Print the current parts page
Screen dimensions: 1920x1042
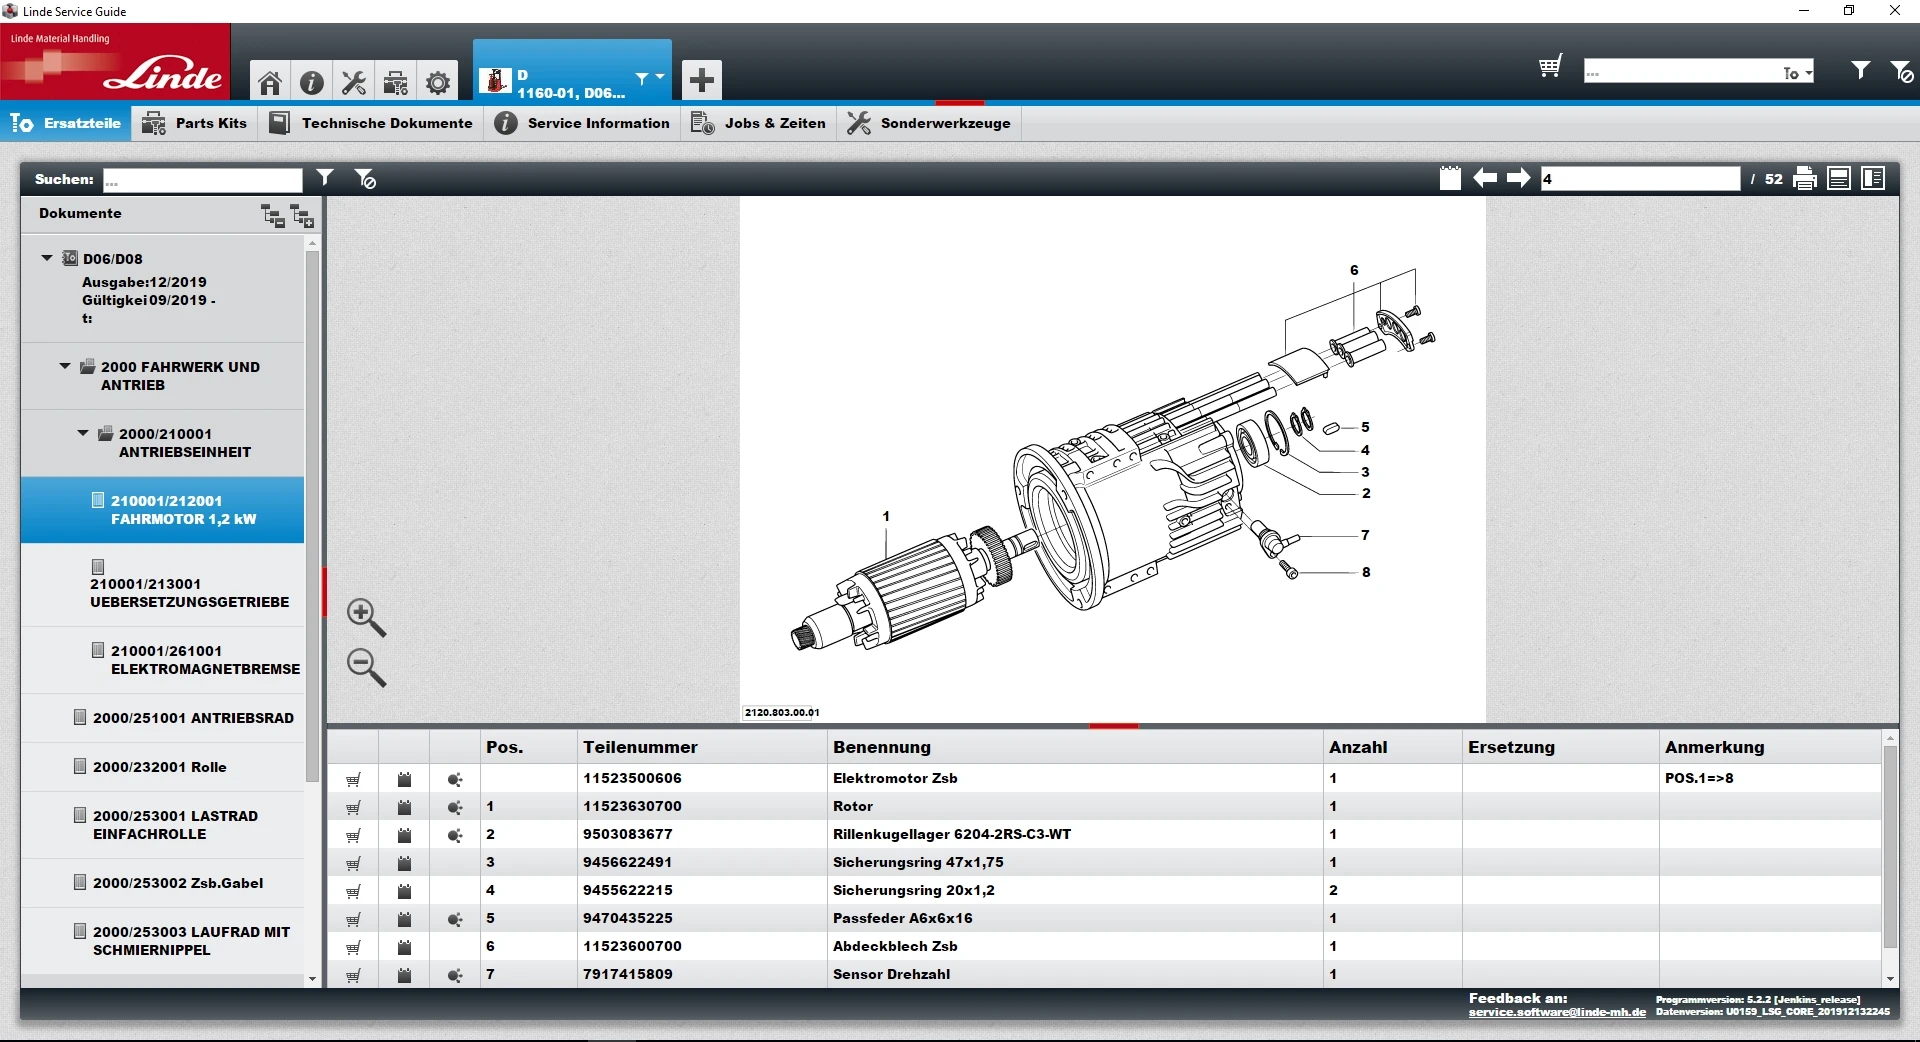tap(1805, 179)
